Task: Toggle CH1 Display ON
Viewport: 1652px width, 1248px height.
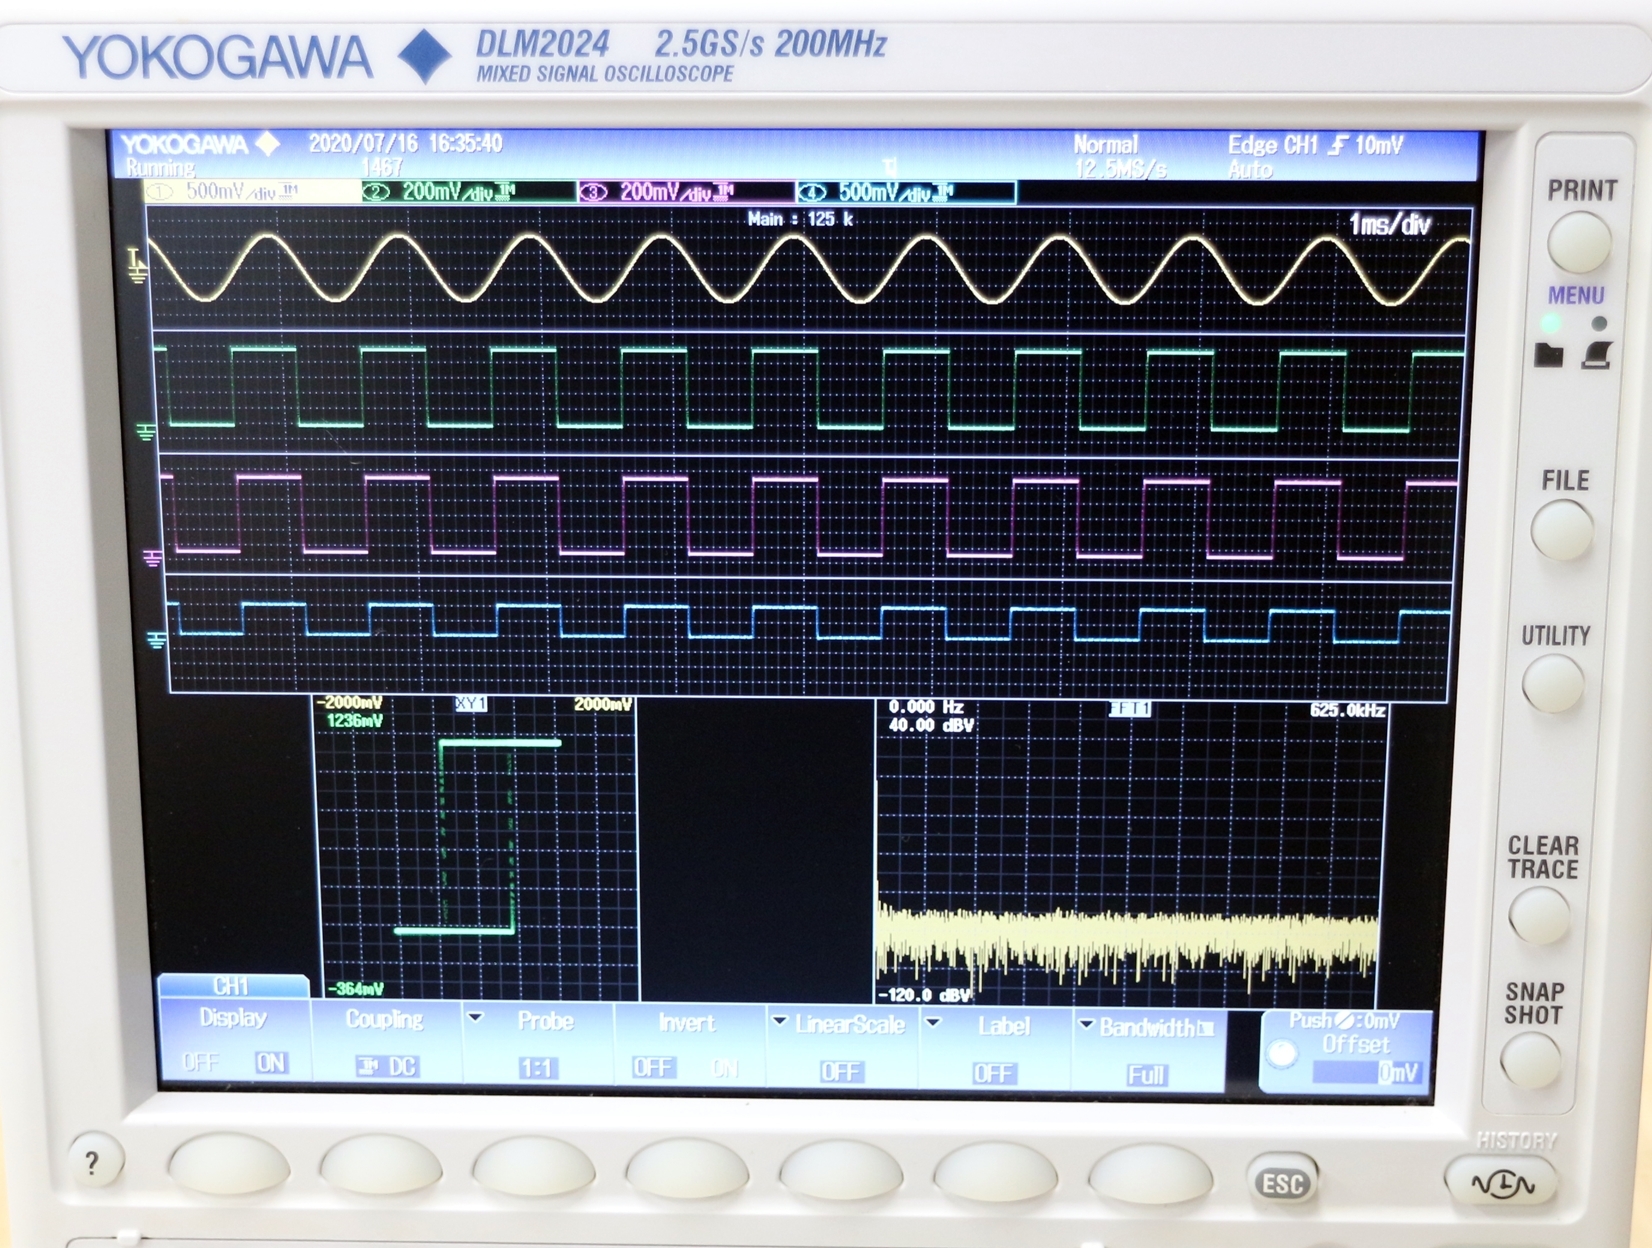Action: [270, 1063]
